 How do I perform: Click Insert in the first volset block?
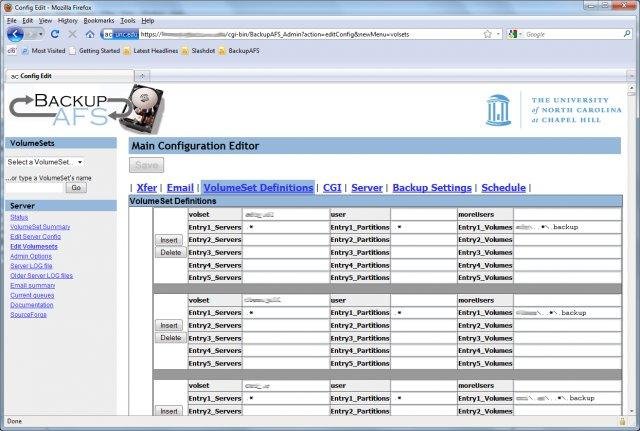[169, 240]
